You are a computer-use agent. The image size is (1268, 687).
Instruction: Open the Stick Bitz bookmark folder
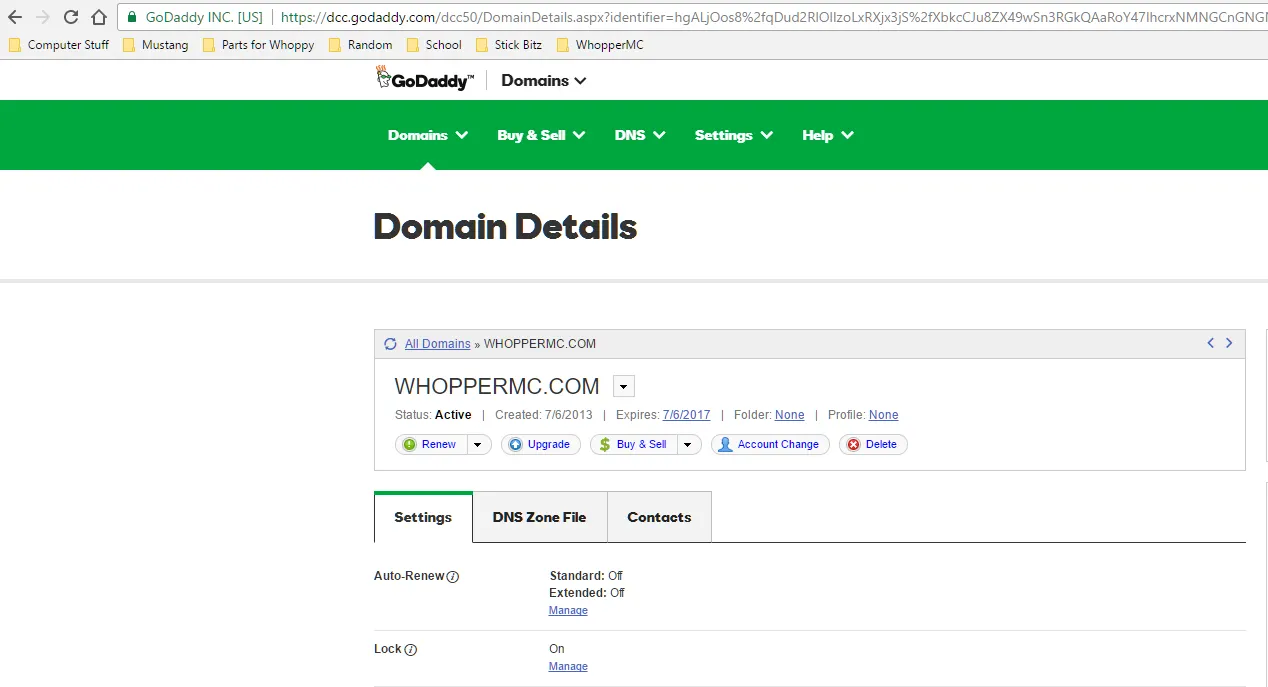pyautogui.click(x=509, y=45)
